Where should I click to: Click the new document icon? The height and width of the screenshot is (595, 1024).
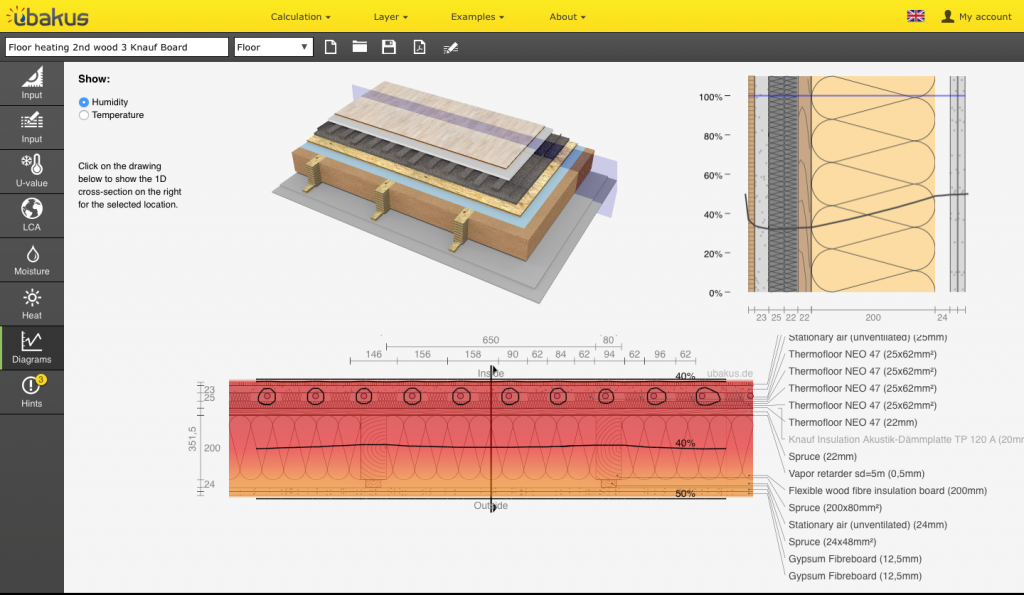(331, 47)
